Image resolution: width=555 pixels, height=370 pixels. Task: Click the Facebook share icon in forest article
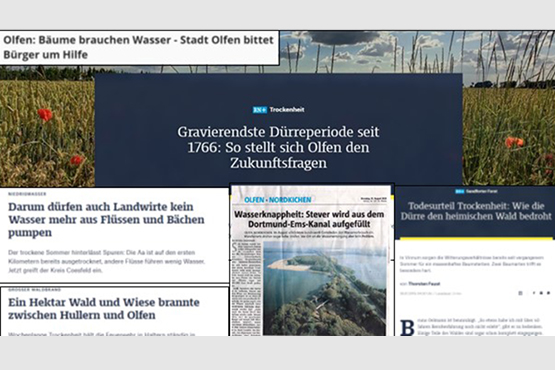pyautogui.click(x=534, y=293)
